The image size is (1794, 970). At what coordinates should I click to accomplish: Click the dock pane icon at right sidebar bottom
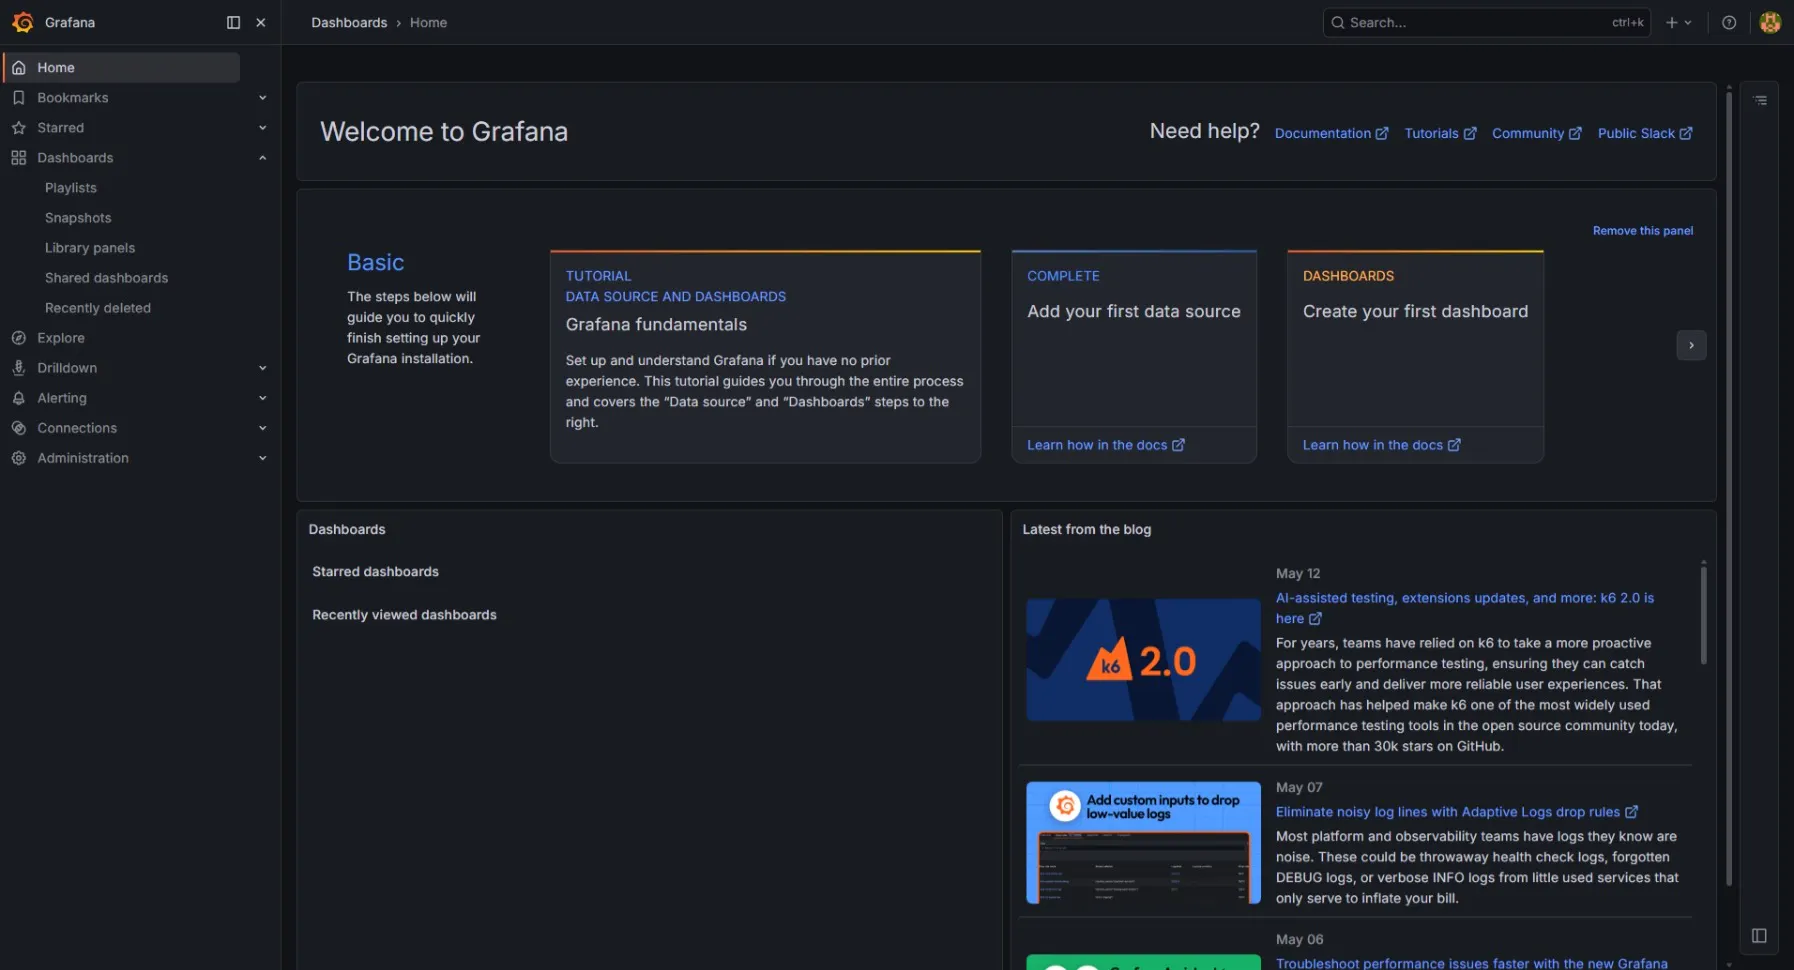point(1759,936)
